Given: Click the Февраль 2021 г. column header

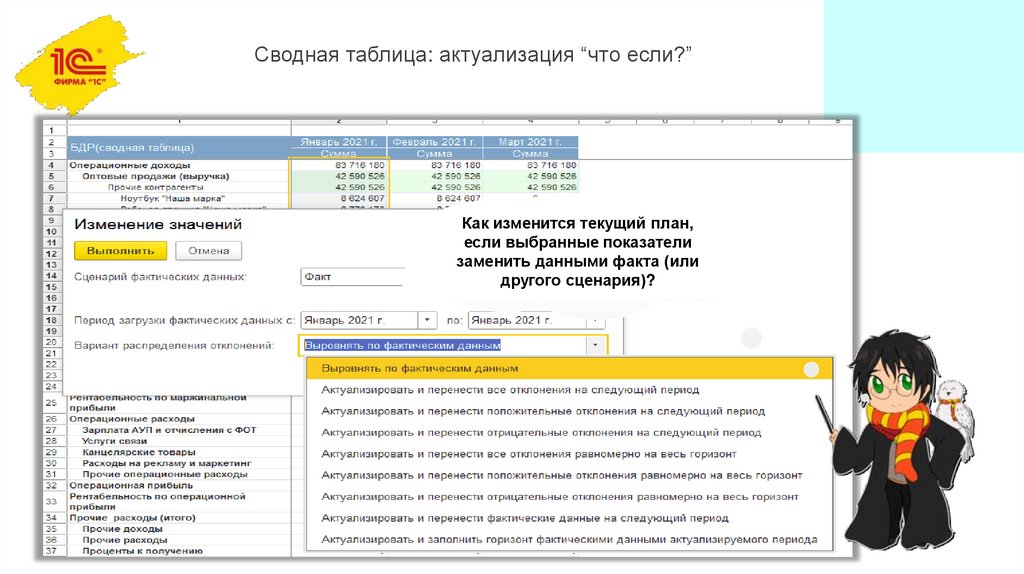Looking at the screenshot, I should pyautogui.click(x=435, y=142).
